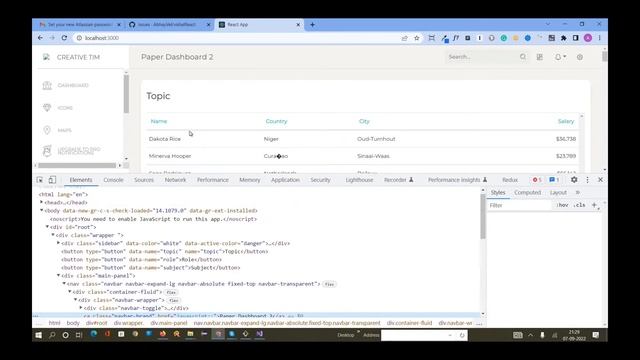Click the styles Filter input

pyautogui.click(x=519, y=205)
